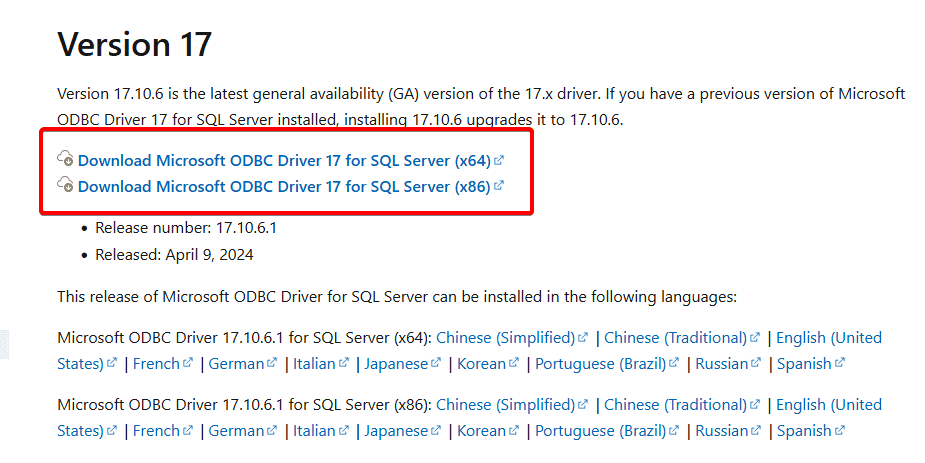
Task: Choose the Italian x64 driver download
Action: pyautogui.click(x=314, y=364)
